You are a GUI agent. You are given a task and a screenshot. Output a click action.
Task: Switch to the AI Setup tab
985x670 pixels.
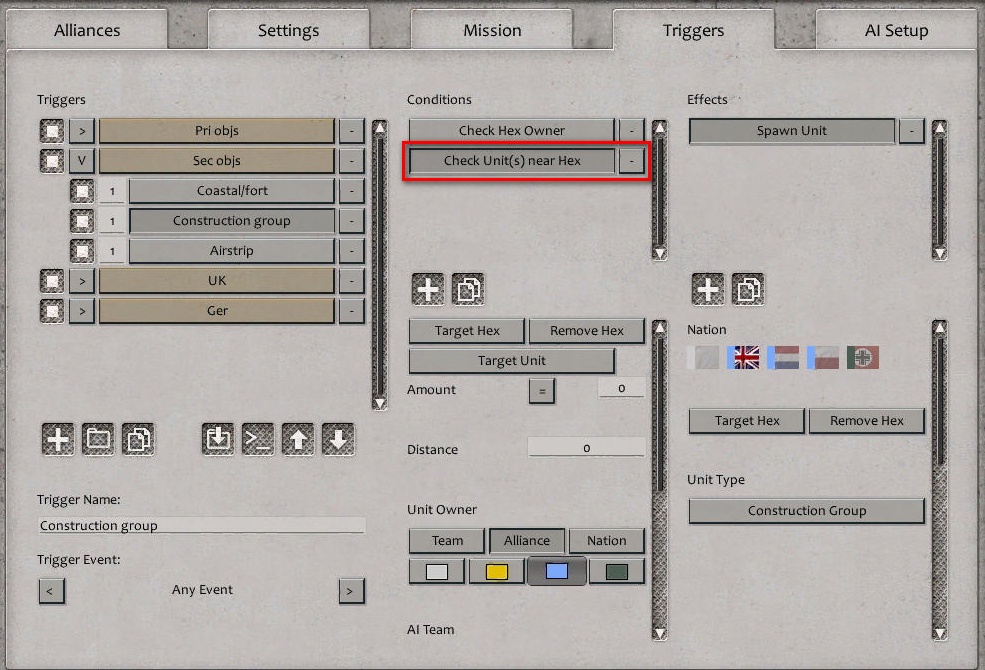click(895, 30)
